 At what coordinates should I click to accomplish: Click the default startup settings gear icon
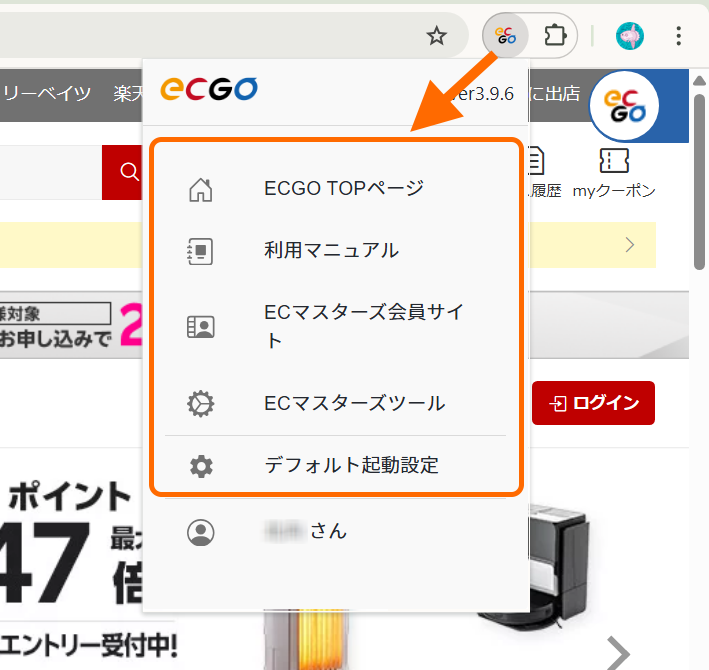(x=201, y=466)
